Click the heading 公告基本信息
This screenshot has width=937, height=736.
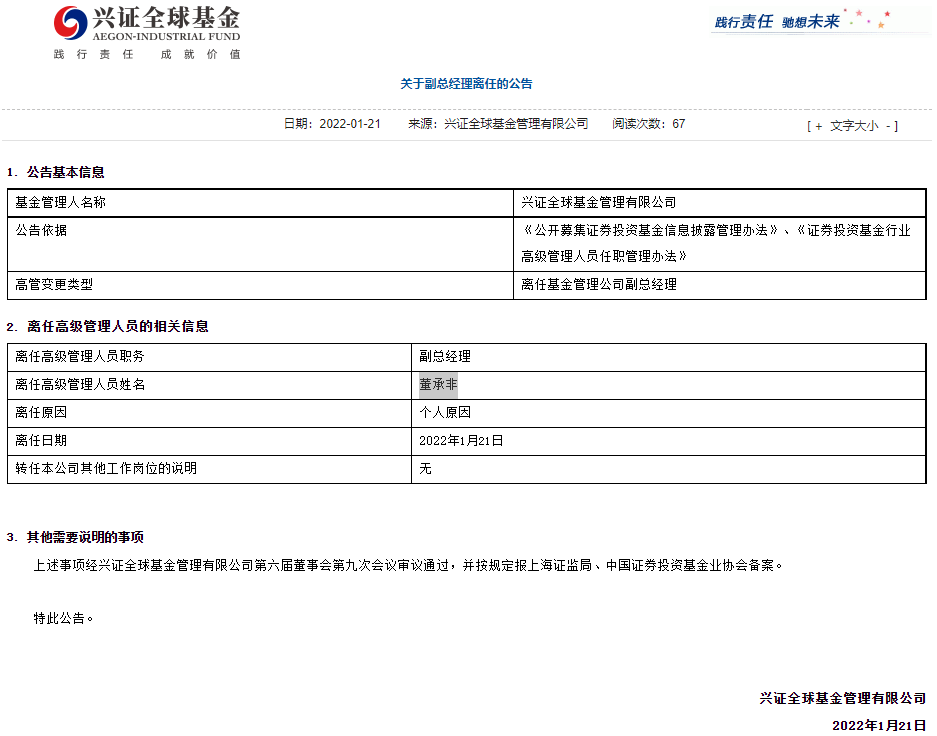pyautogui.click(x=66, y=173)
